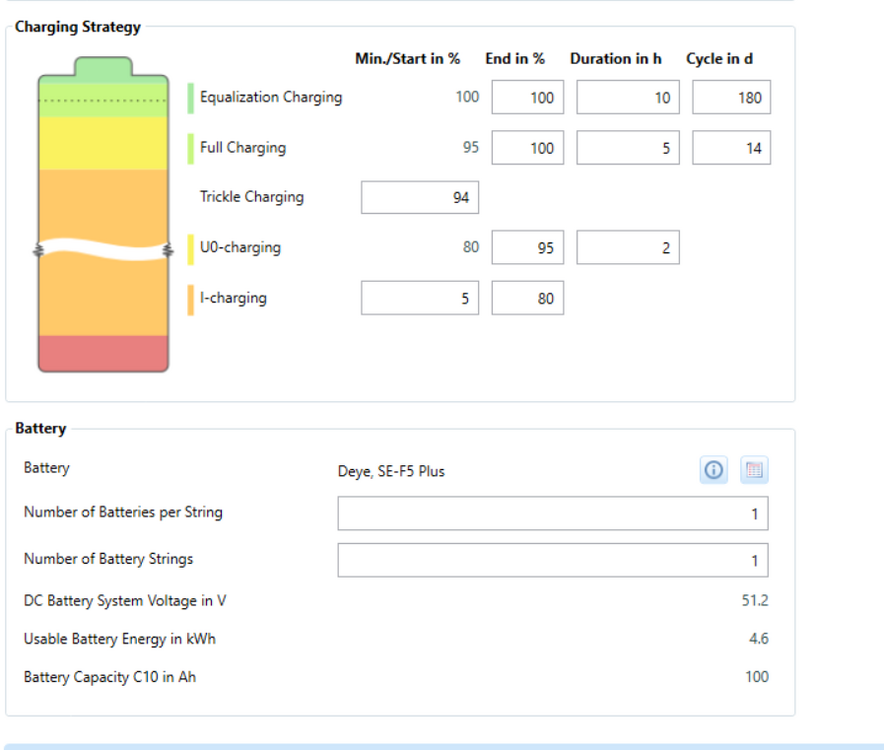The width and height of the screenshot is (884, 750).
Task: Click Full Charging Duration field showing 5
Action: pos(627,148)
